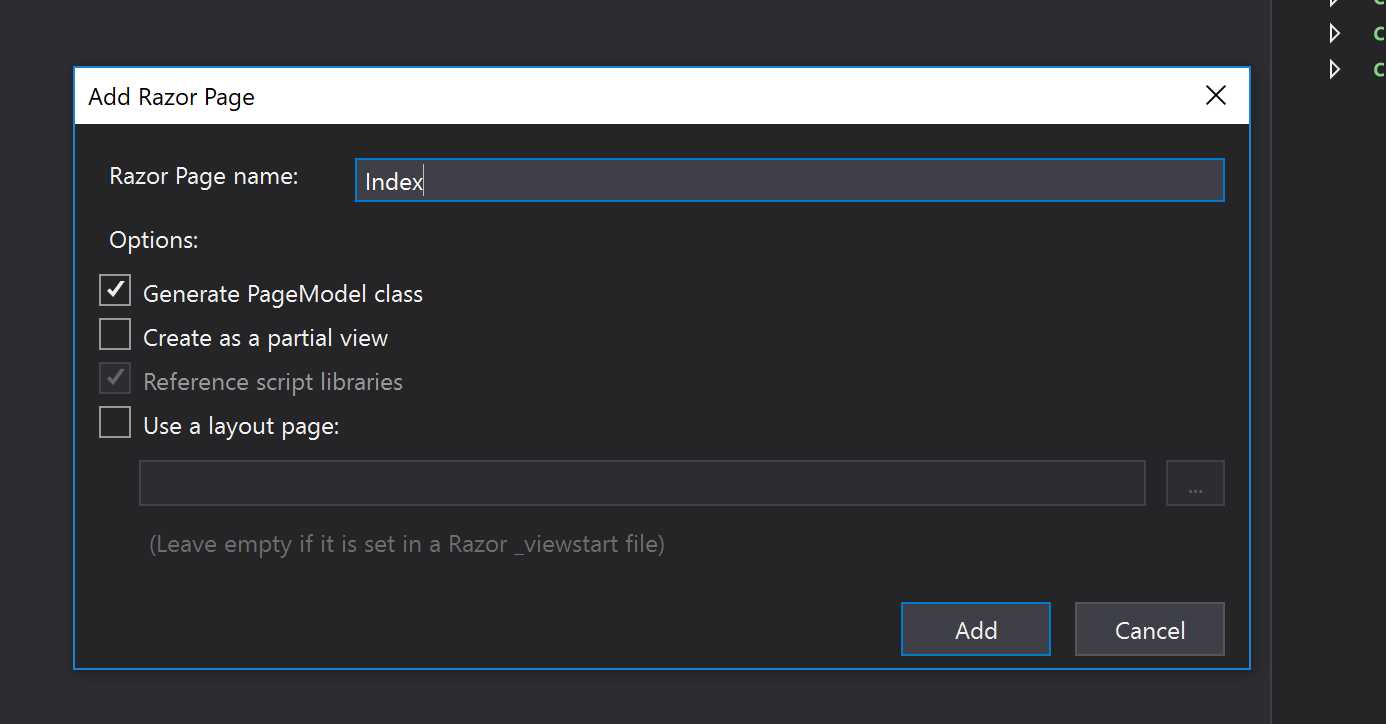Click the Leave empty hint text
The image size is (1386, 724).
(x=408, y=543)
